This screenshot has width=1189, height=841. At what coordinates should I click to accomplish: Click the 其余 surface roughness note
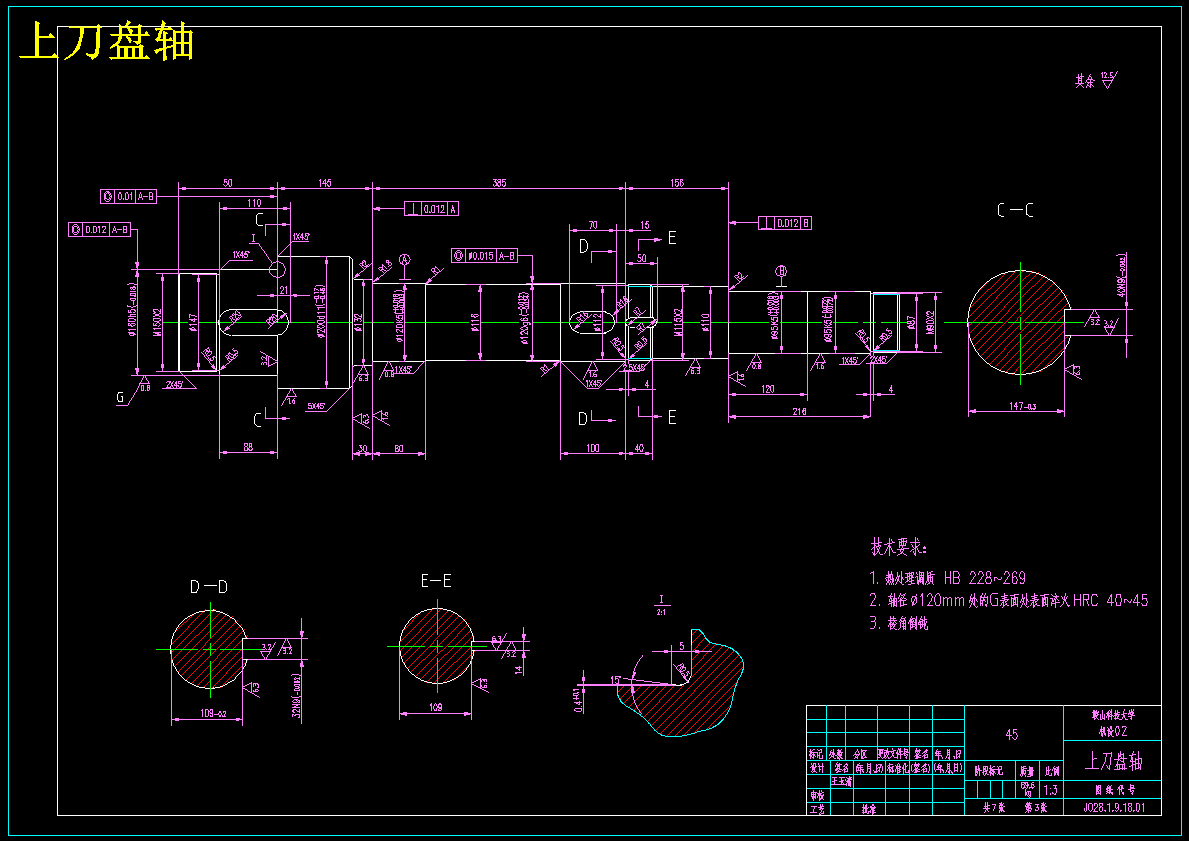click(x=1096, y=80)
